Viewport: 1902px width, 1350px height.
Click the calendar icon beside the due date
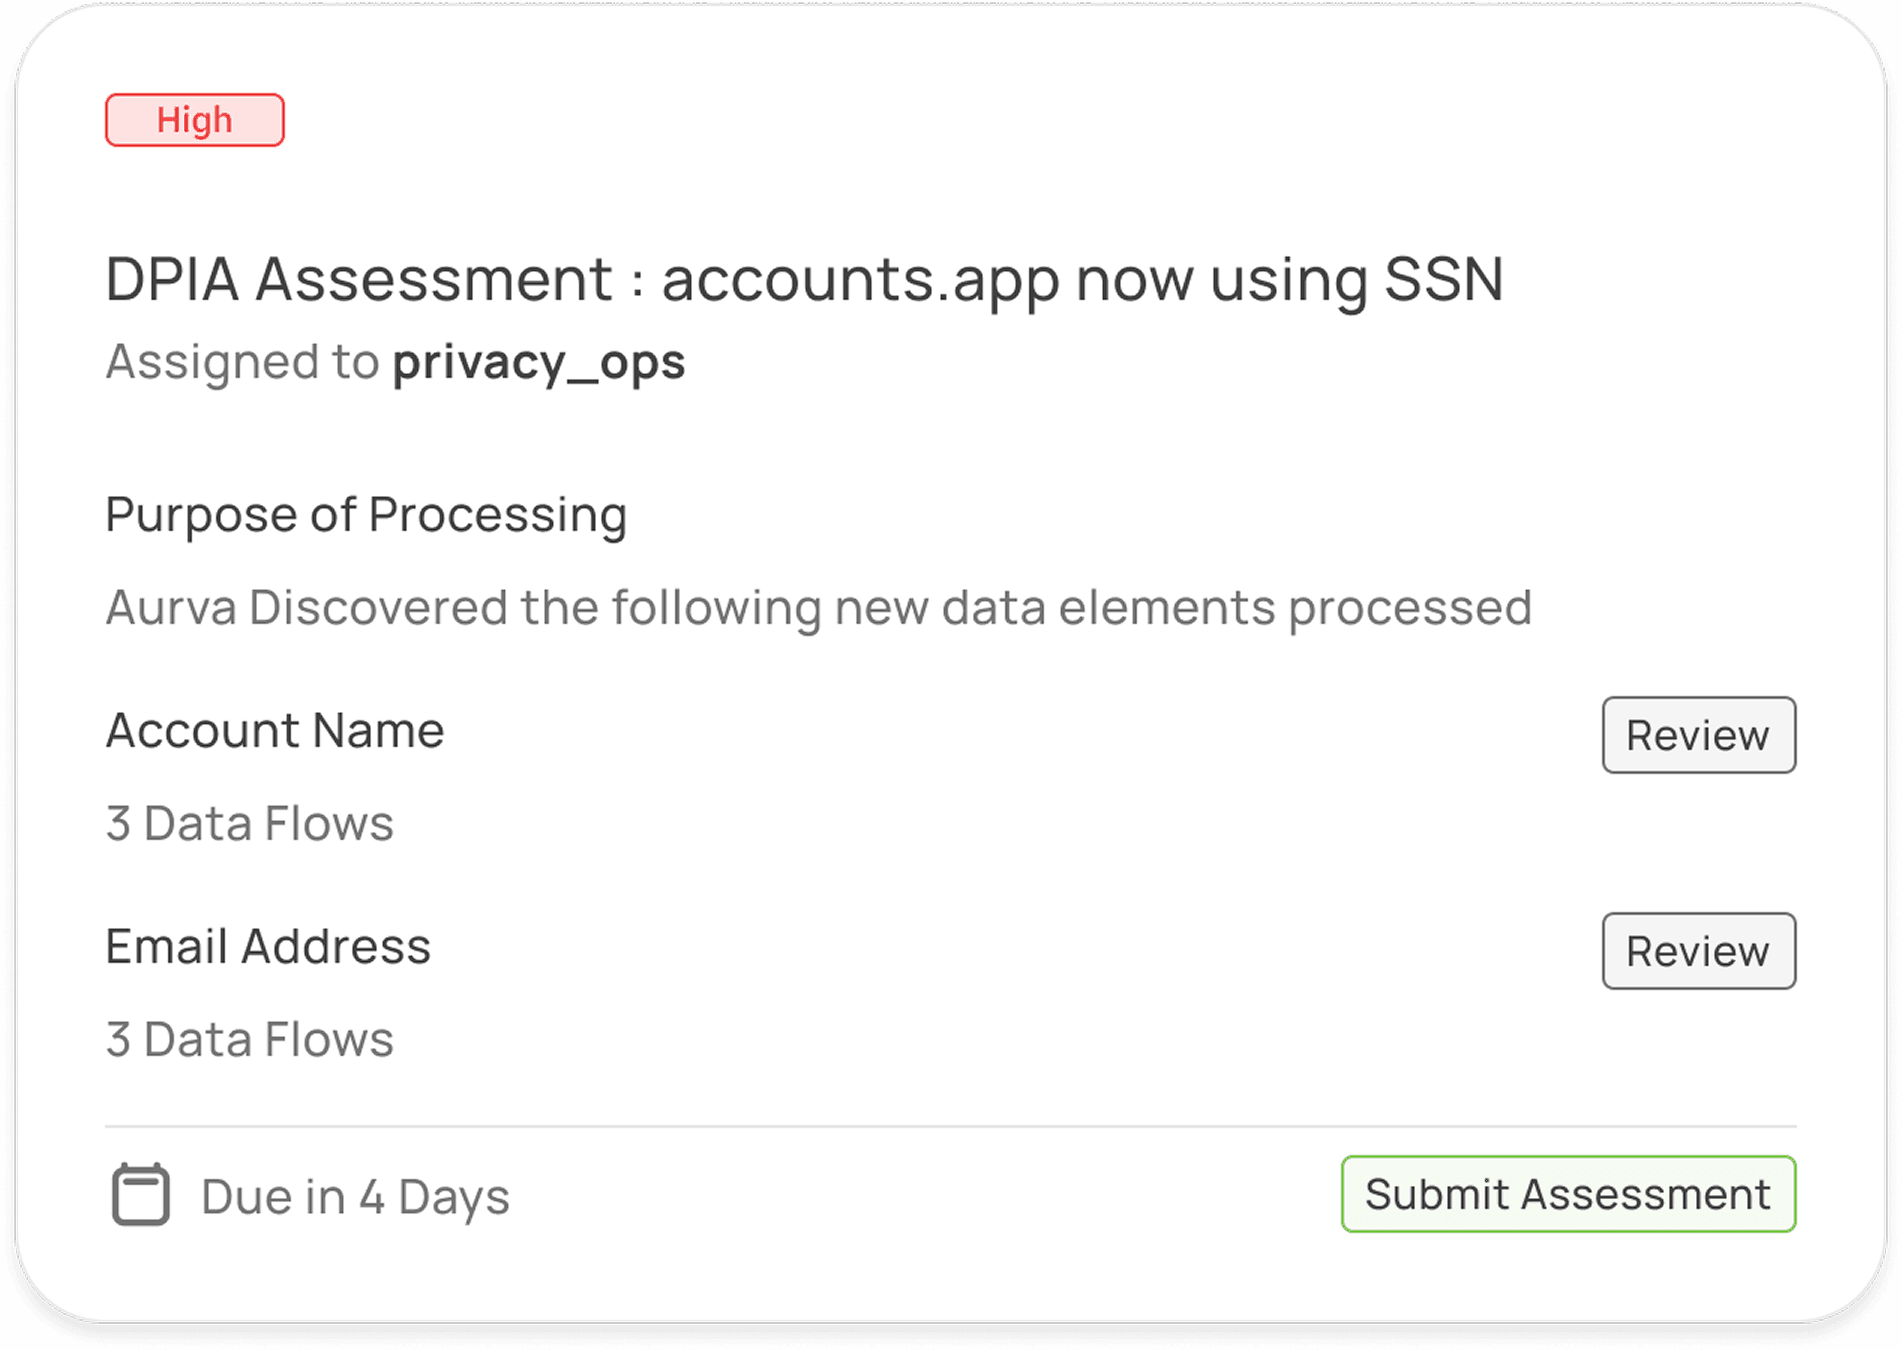140,1194
